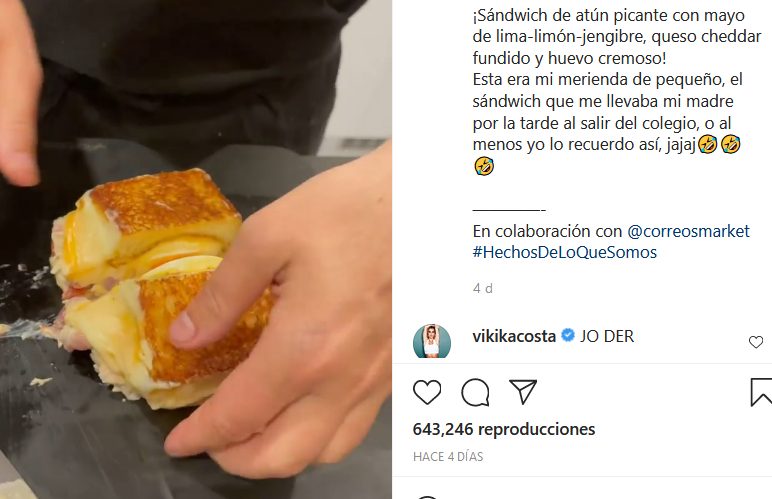
Task: Click the HACE 4 DÍAS post date
Action: coord(448,457)
